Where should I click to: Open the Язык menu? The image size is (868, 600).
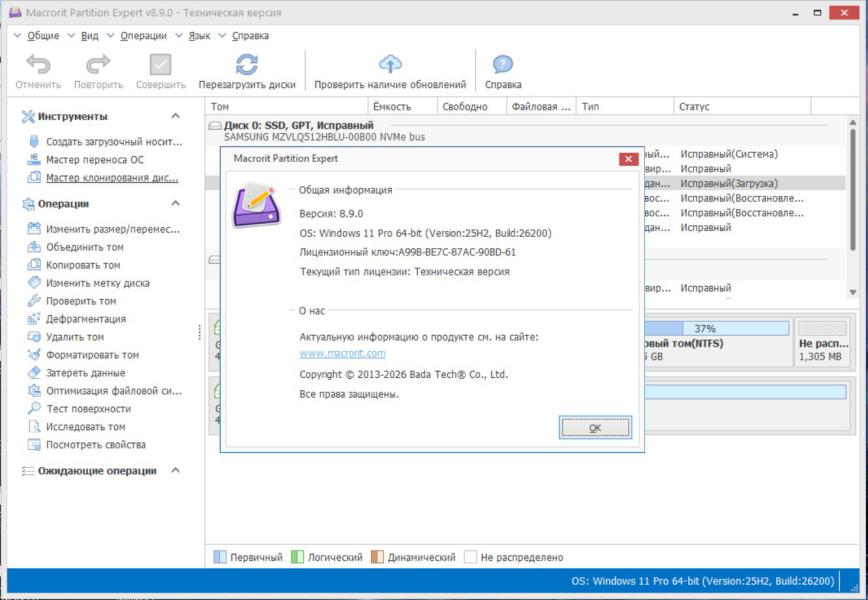199,35
